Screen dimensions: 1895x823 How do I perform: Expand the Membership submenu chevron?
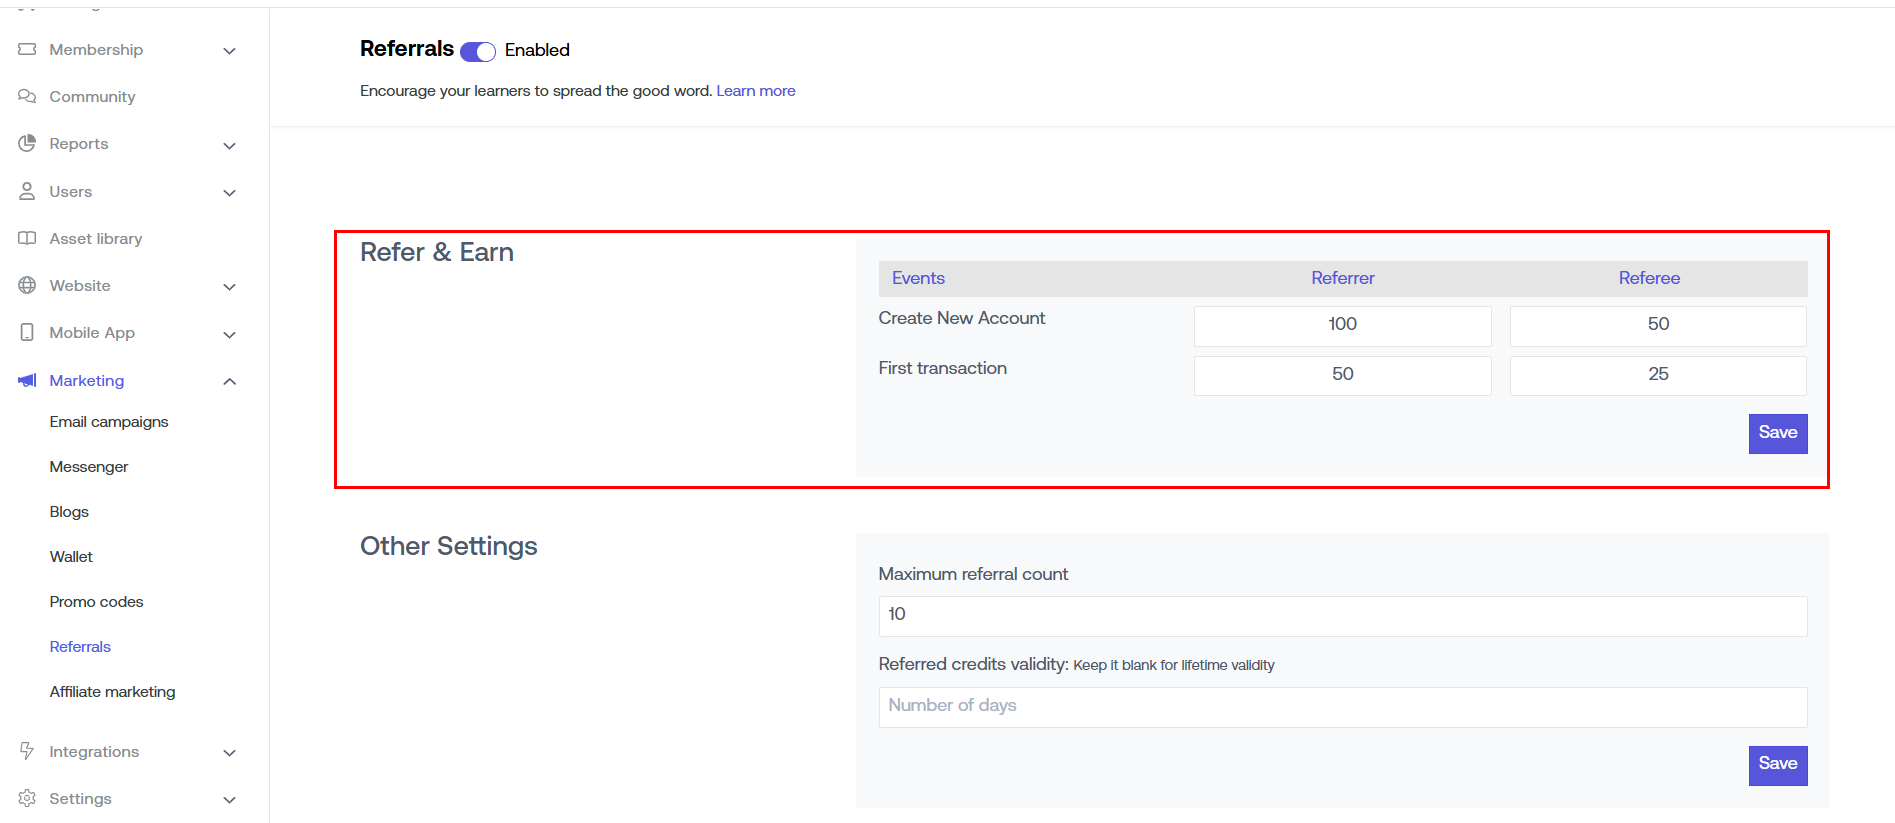click(x=229, y=51)
